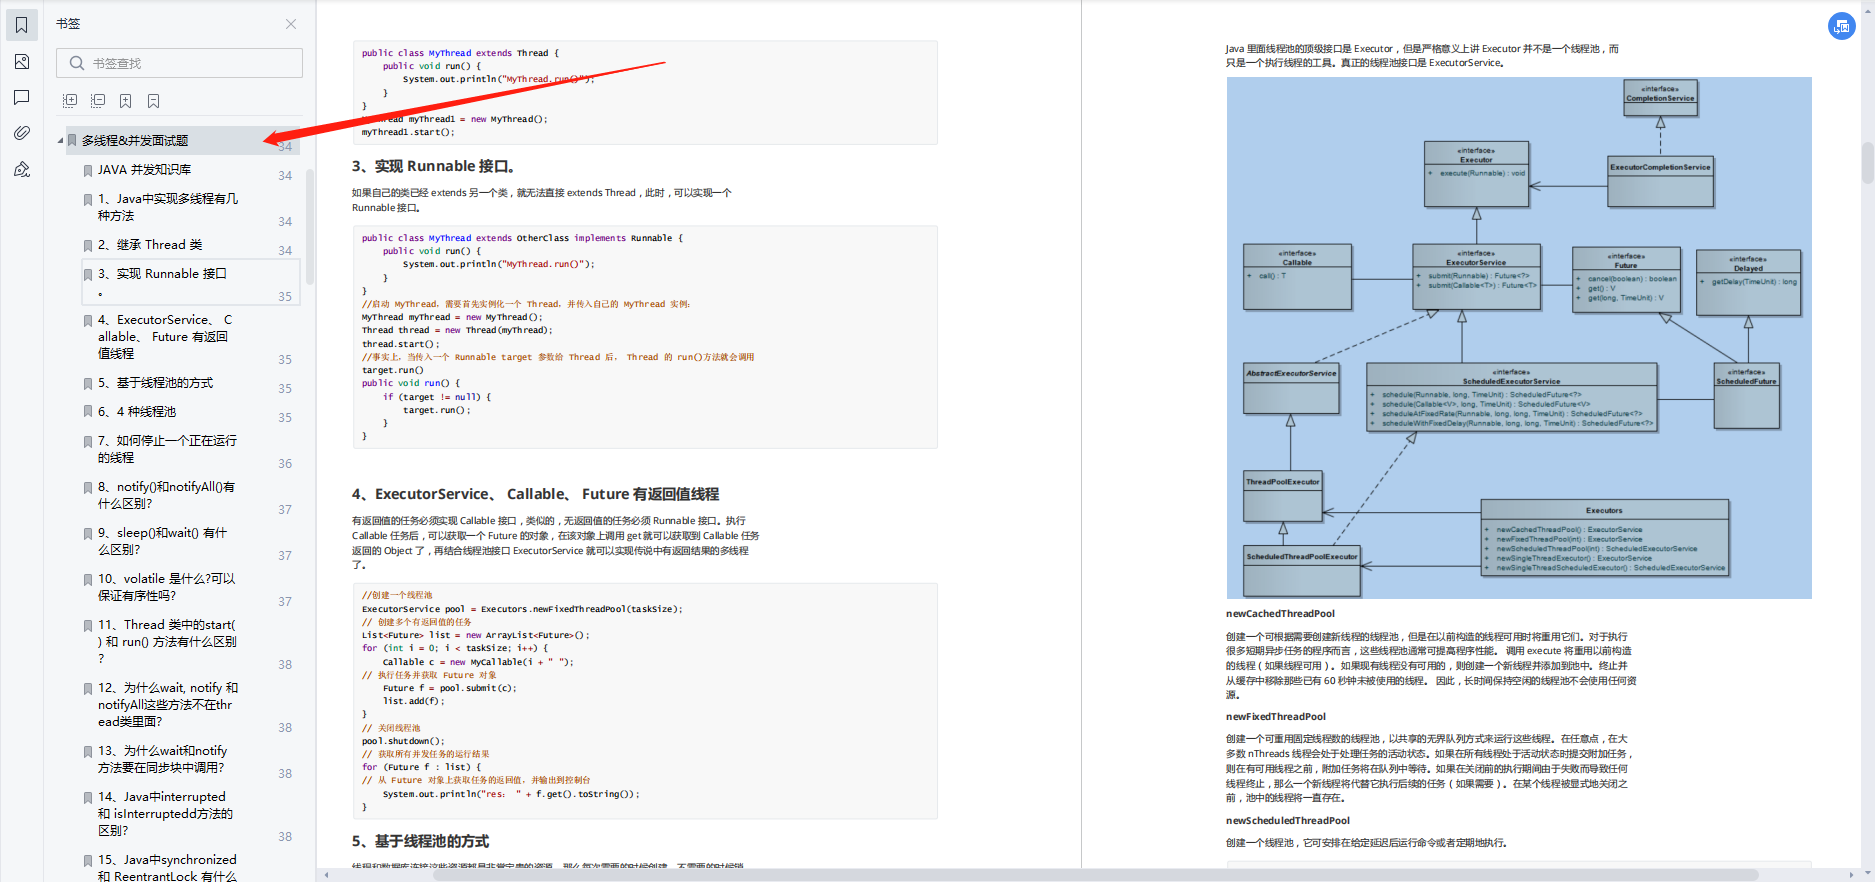Open the signature pen icon in sidebar
The width and height of the screenshot is (1875, 882).
click(21, 169)
